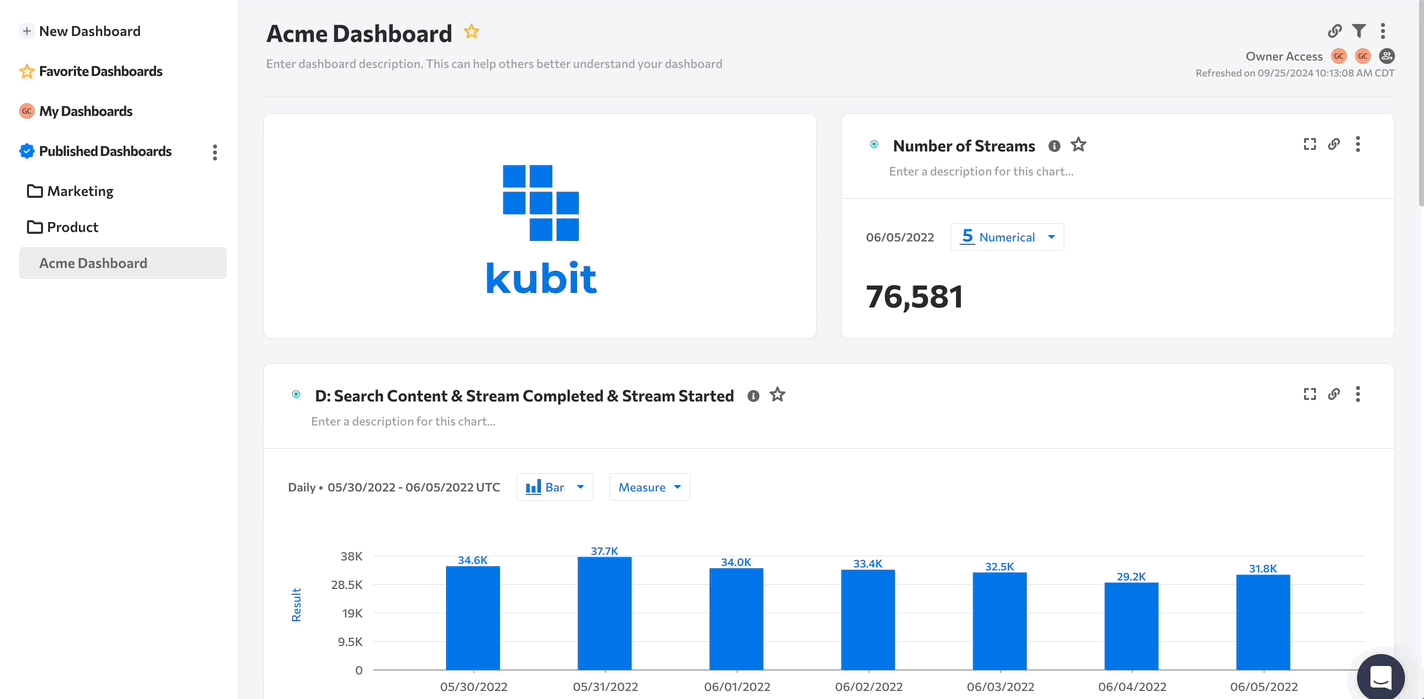Click the 06/02/2022 bar labeled 33.4K

point(868,620)
